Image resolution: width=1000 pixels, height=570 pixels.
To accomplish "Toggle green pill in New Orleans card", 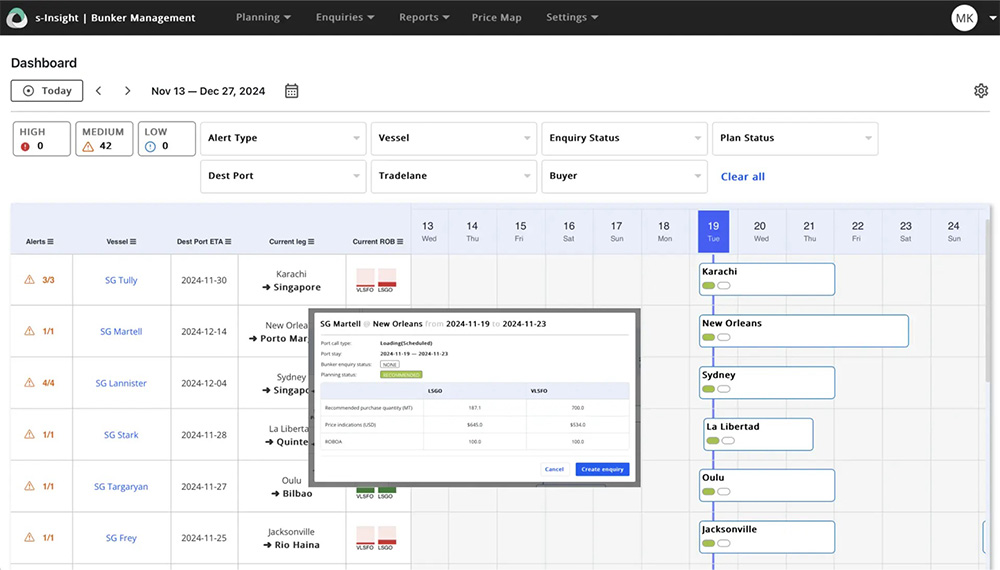I will tap(709, 337).
